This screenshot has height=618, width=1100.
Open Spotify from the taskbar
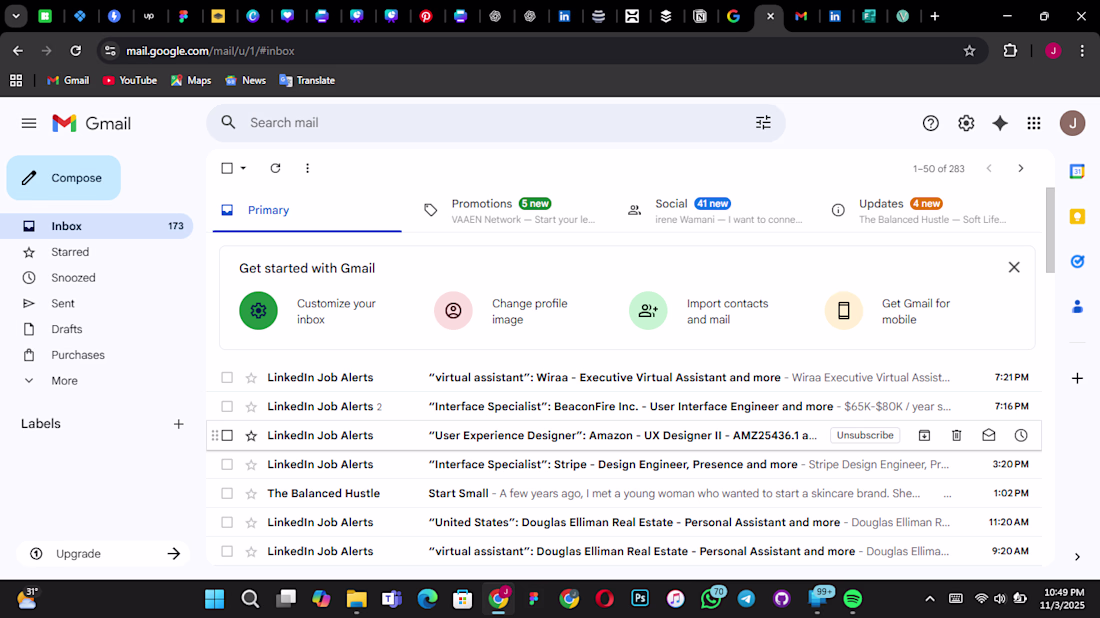tap(852, 599)
